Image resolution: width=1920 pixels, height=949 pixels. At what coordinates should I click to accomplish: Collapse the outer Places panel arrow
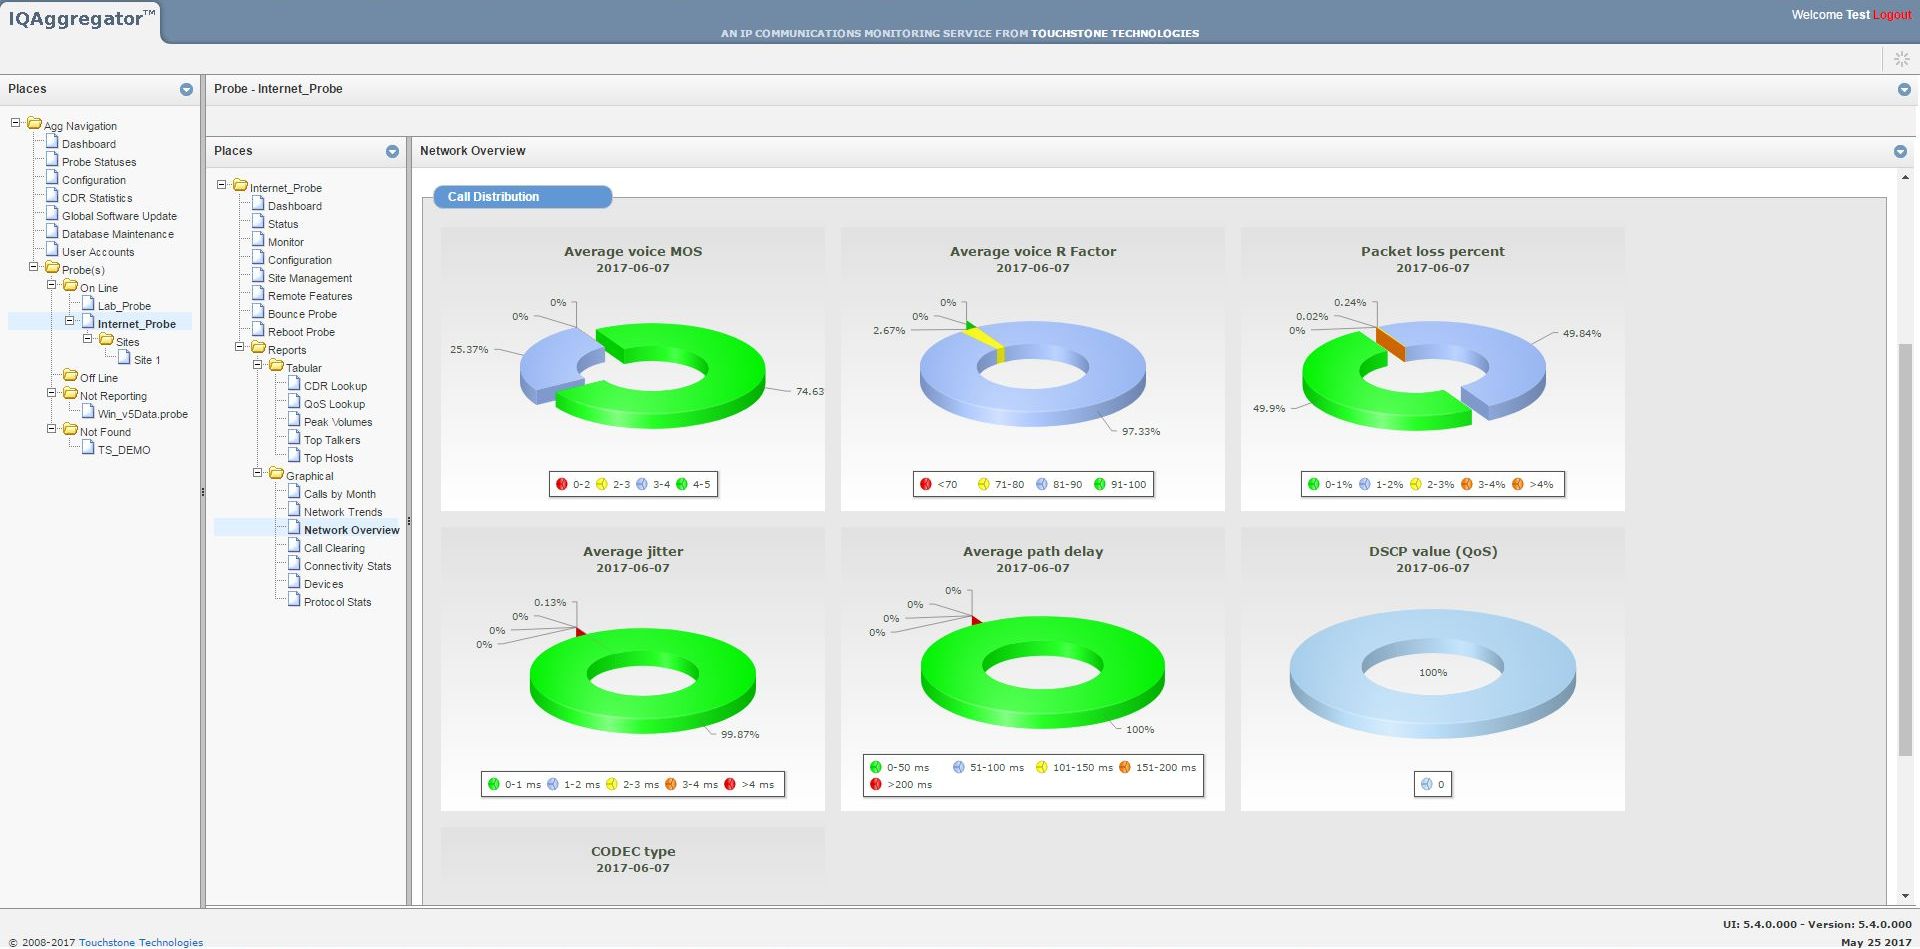tap(186, 89)
